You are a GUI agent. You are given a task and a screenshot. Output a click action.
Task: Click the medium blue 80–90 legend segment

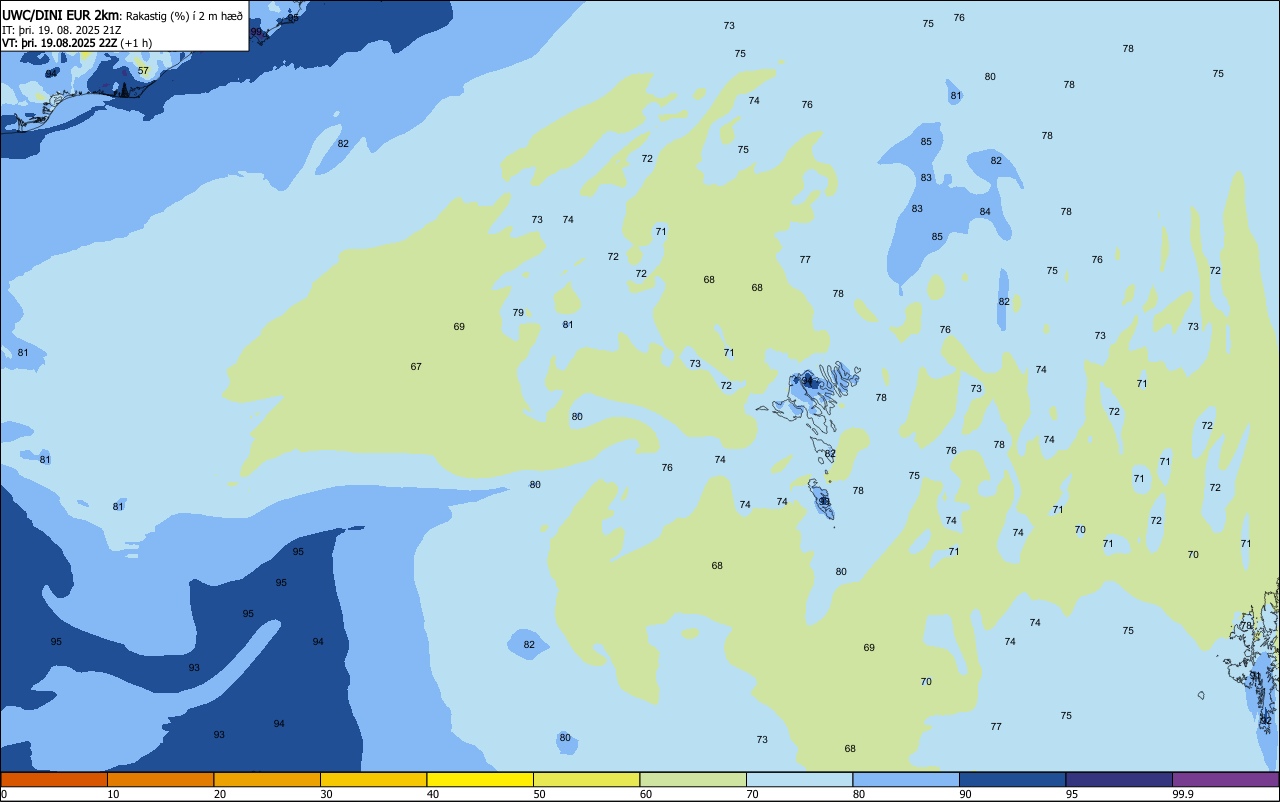(906, 779)
